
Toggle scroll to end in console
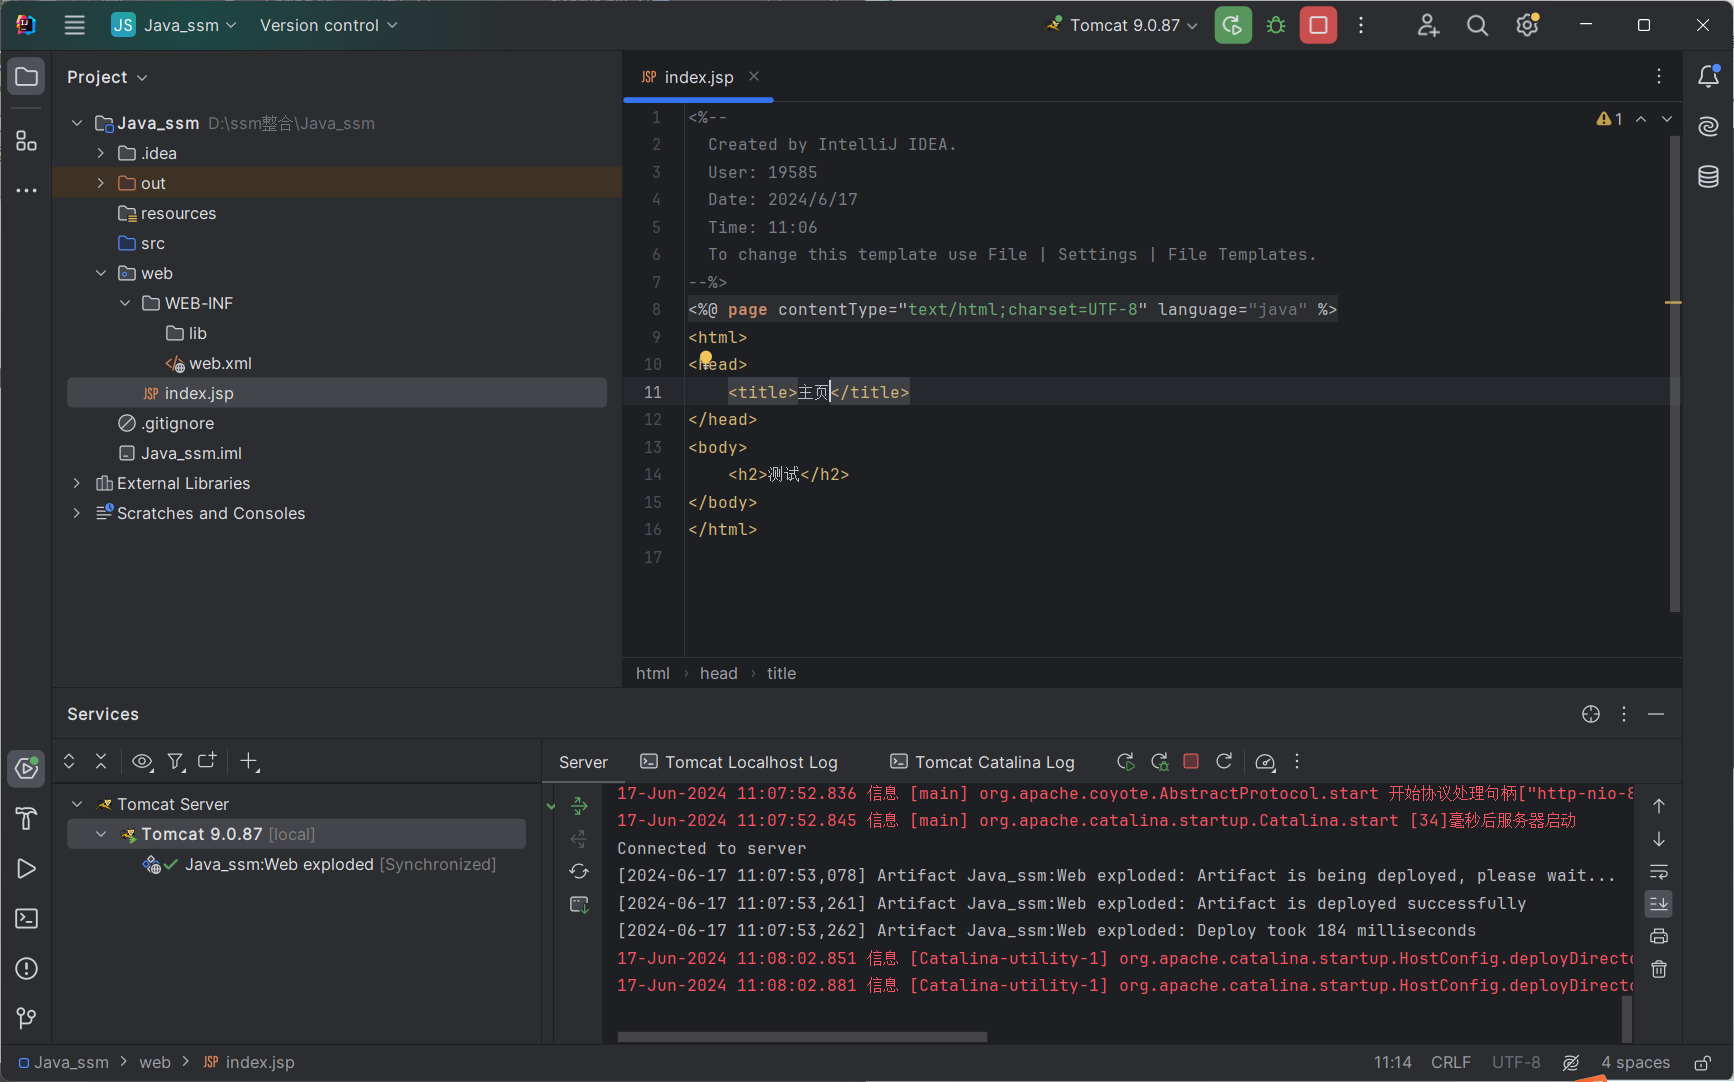(x=1659, y=904)
